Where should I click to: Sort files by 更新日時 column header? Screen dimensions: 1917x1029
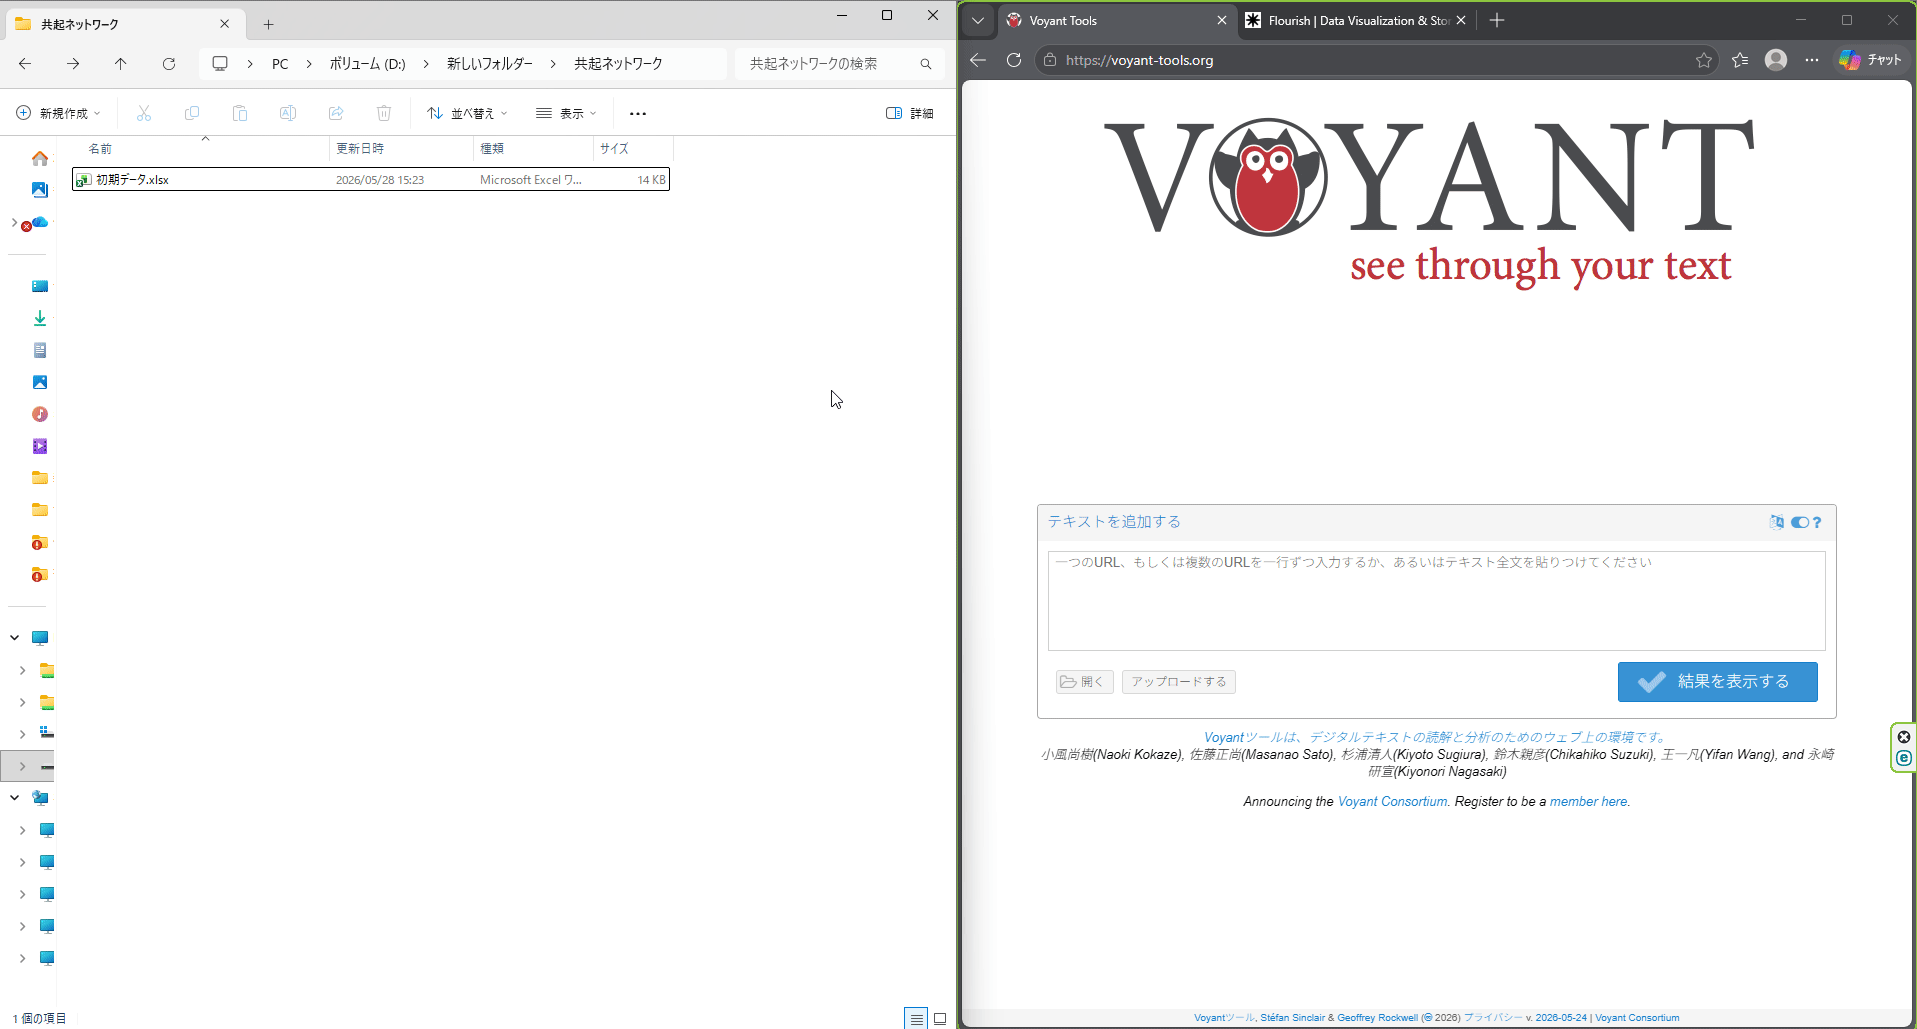coord(400,148)
